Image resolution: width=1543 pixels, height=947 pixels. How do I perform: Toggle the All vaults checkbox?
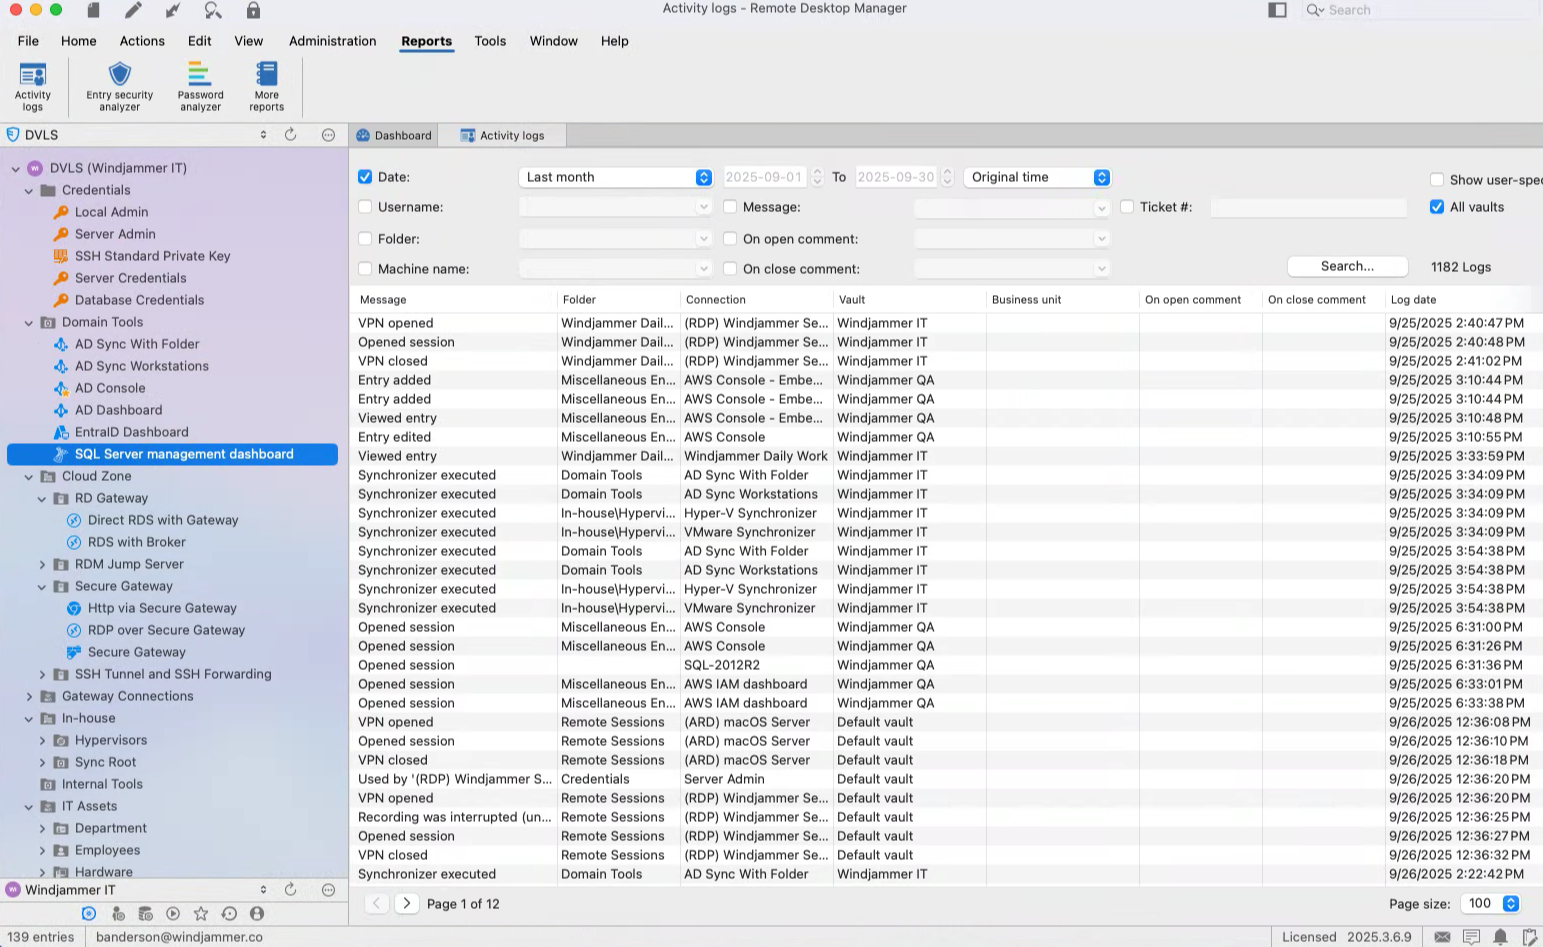1437,207
